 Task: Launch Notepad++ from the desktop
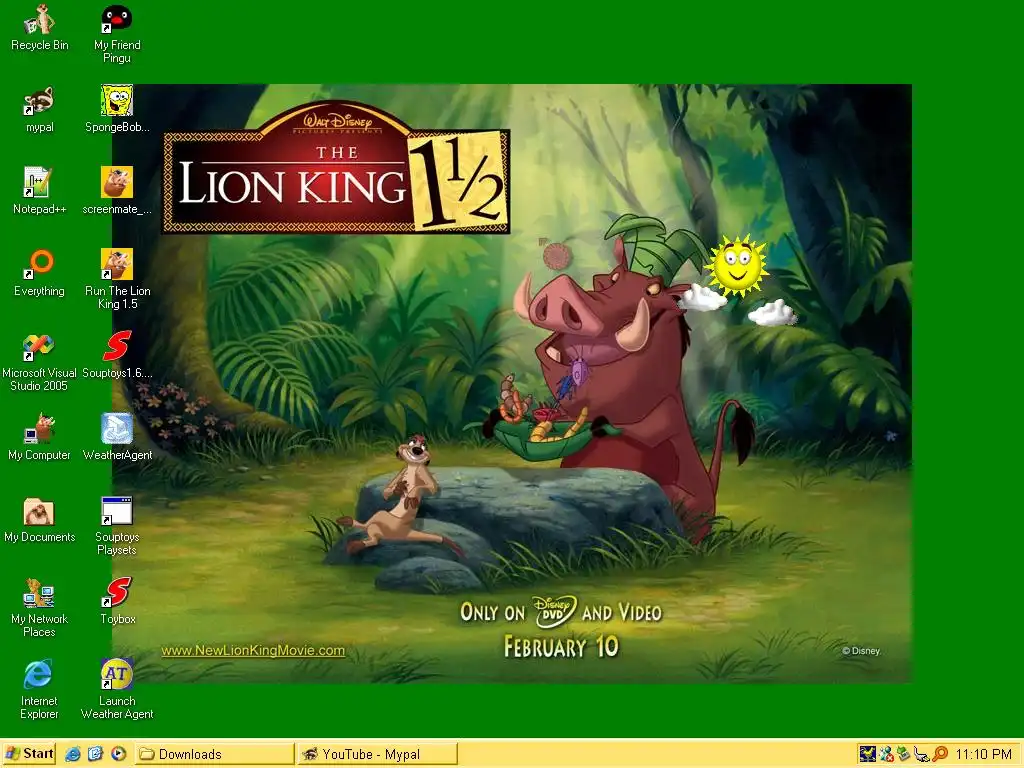(39, 191)
